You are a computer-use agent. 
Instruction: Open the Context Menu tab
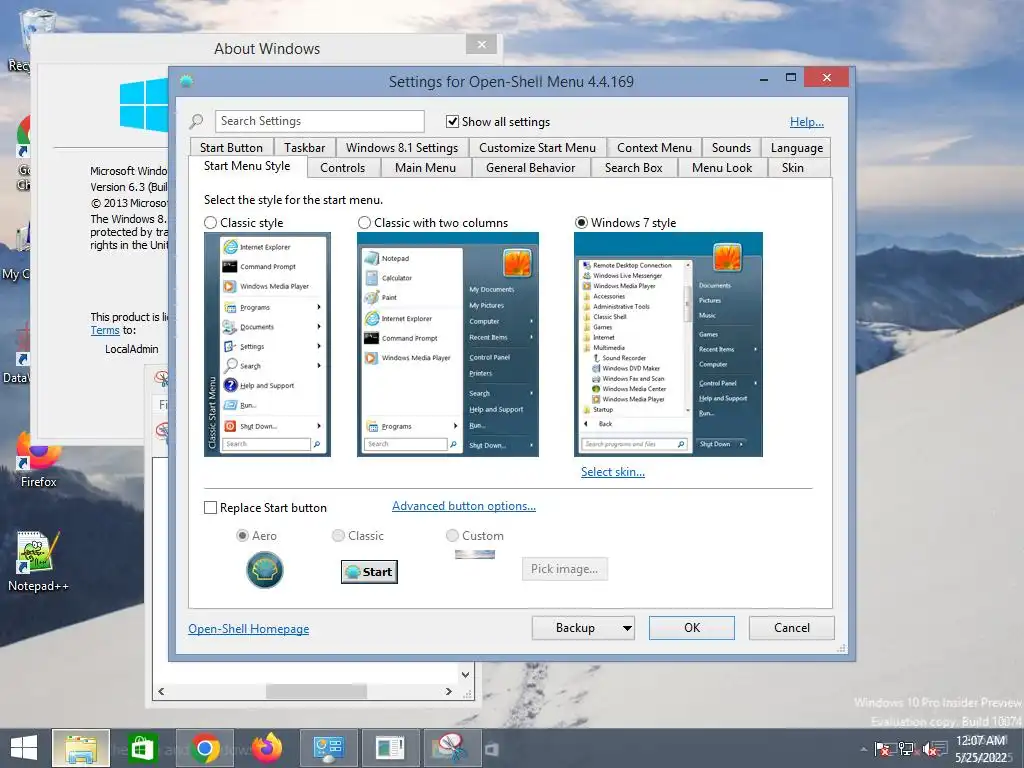point(654,148)
